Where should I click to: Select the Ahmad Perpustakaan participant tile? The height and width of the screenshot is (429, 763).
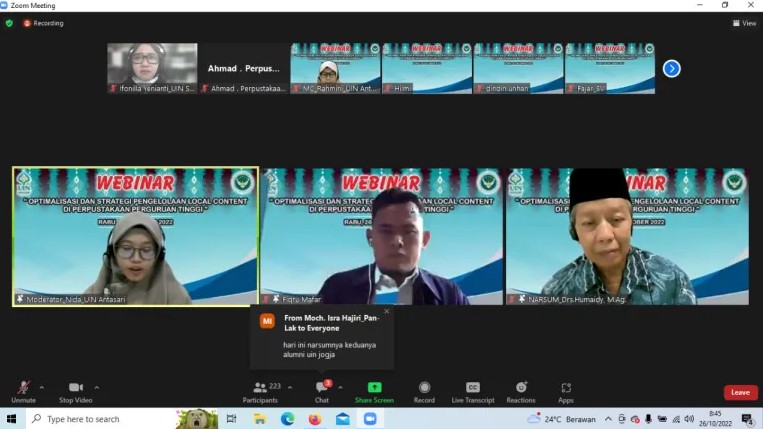244,68
